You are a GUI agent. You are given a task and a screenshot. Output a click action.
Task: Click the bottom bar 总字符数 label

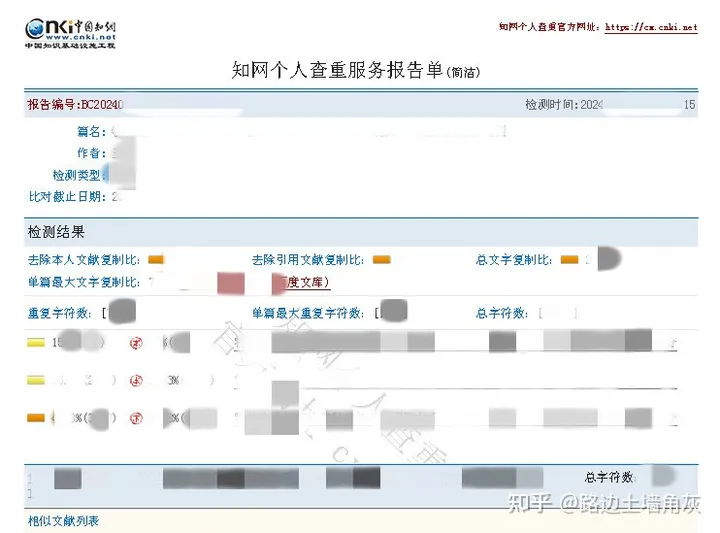click(x=609, y=477)
